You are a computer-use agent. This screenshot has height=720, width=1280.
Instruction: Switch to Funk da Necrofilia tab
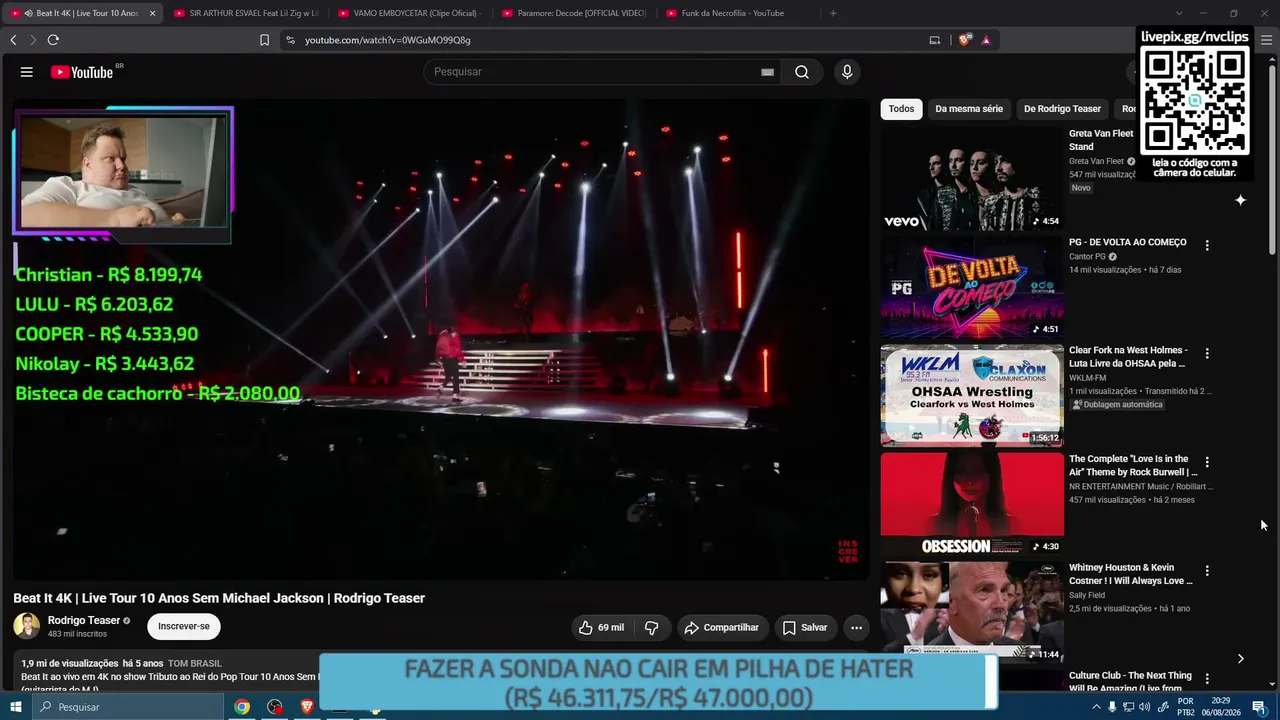[x=738, y=13]
